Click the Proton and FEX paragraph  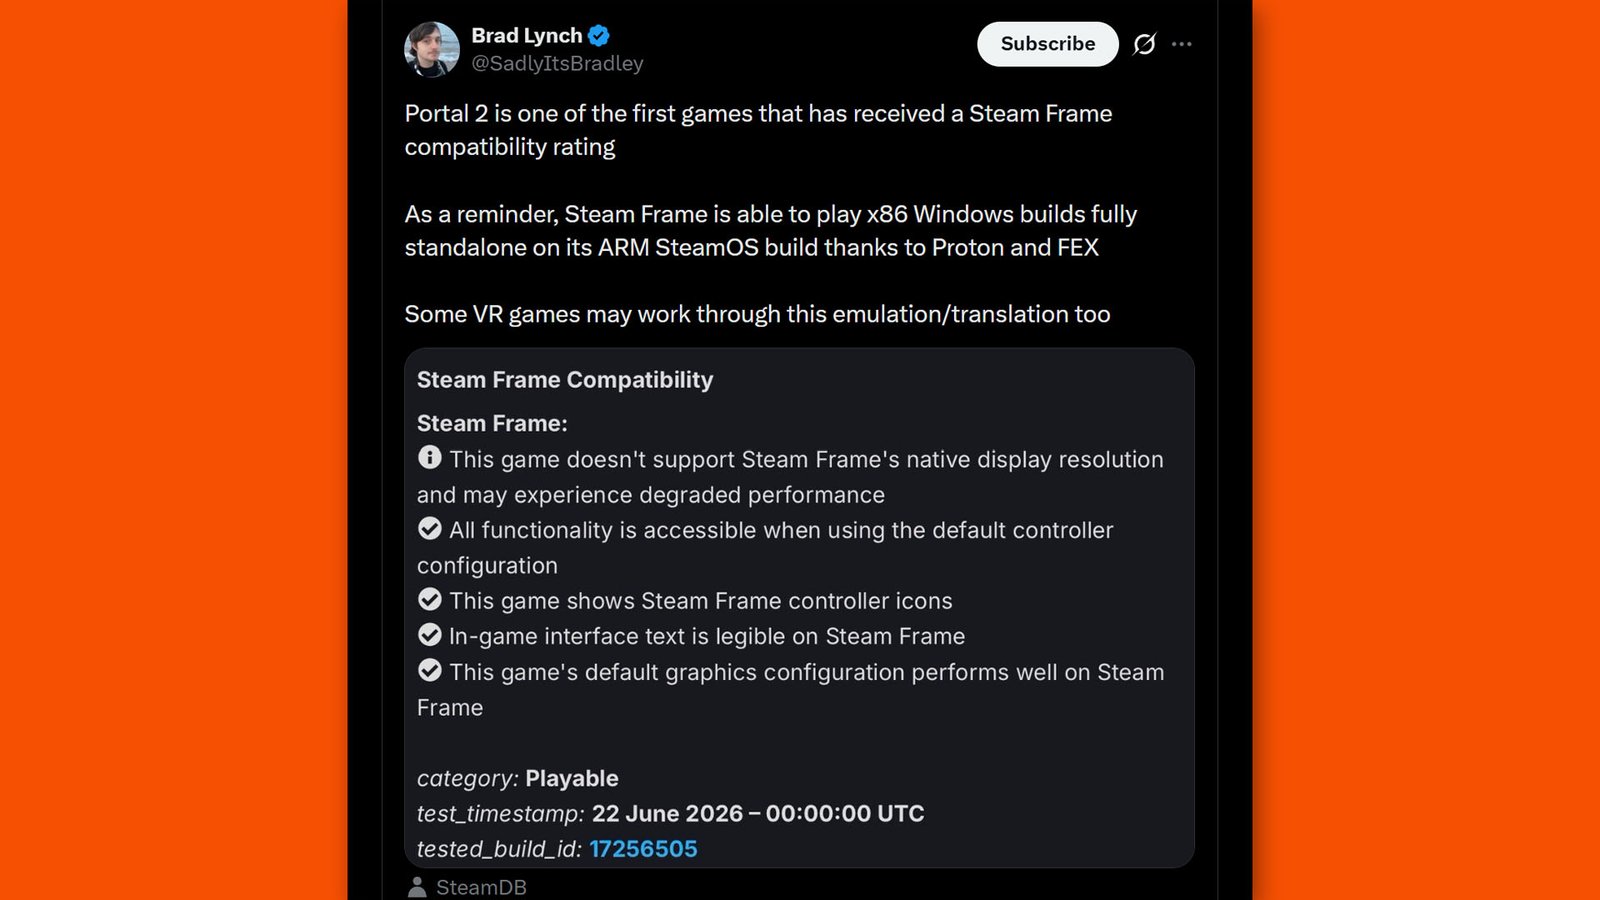click(771, 230)
